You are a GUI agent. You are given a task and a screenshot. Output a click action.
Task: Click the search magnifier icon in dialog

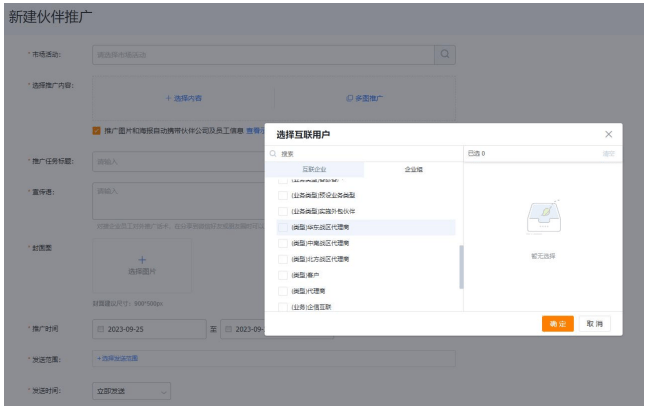pos(273,154)
